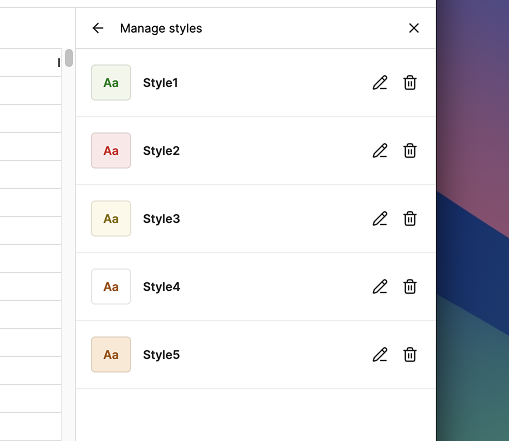Click the Style5 name label

(161, 355)
